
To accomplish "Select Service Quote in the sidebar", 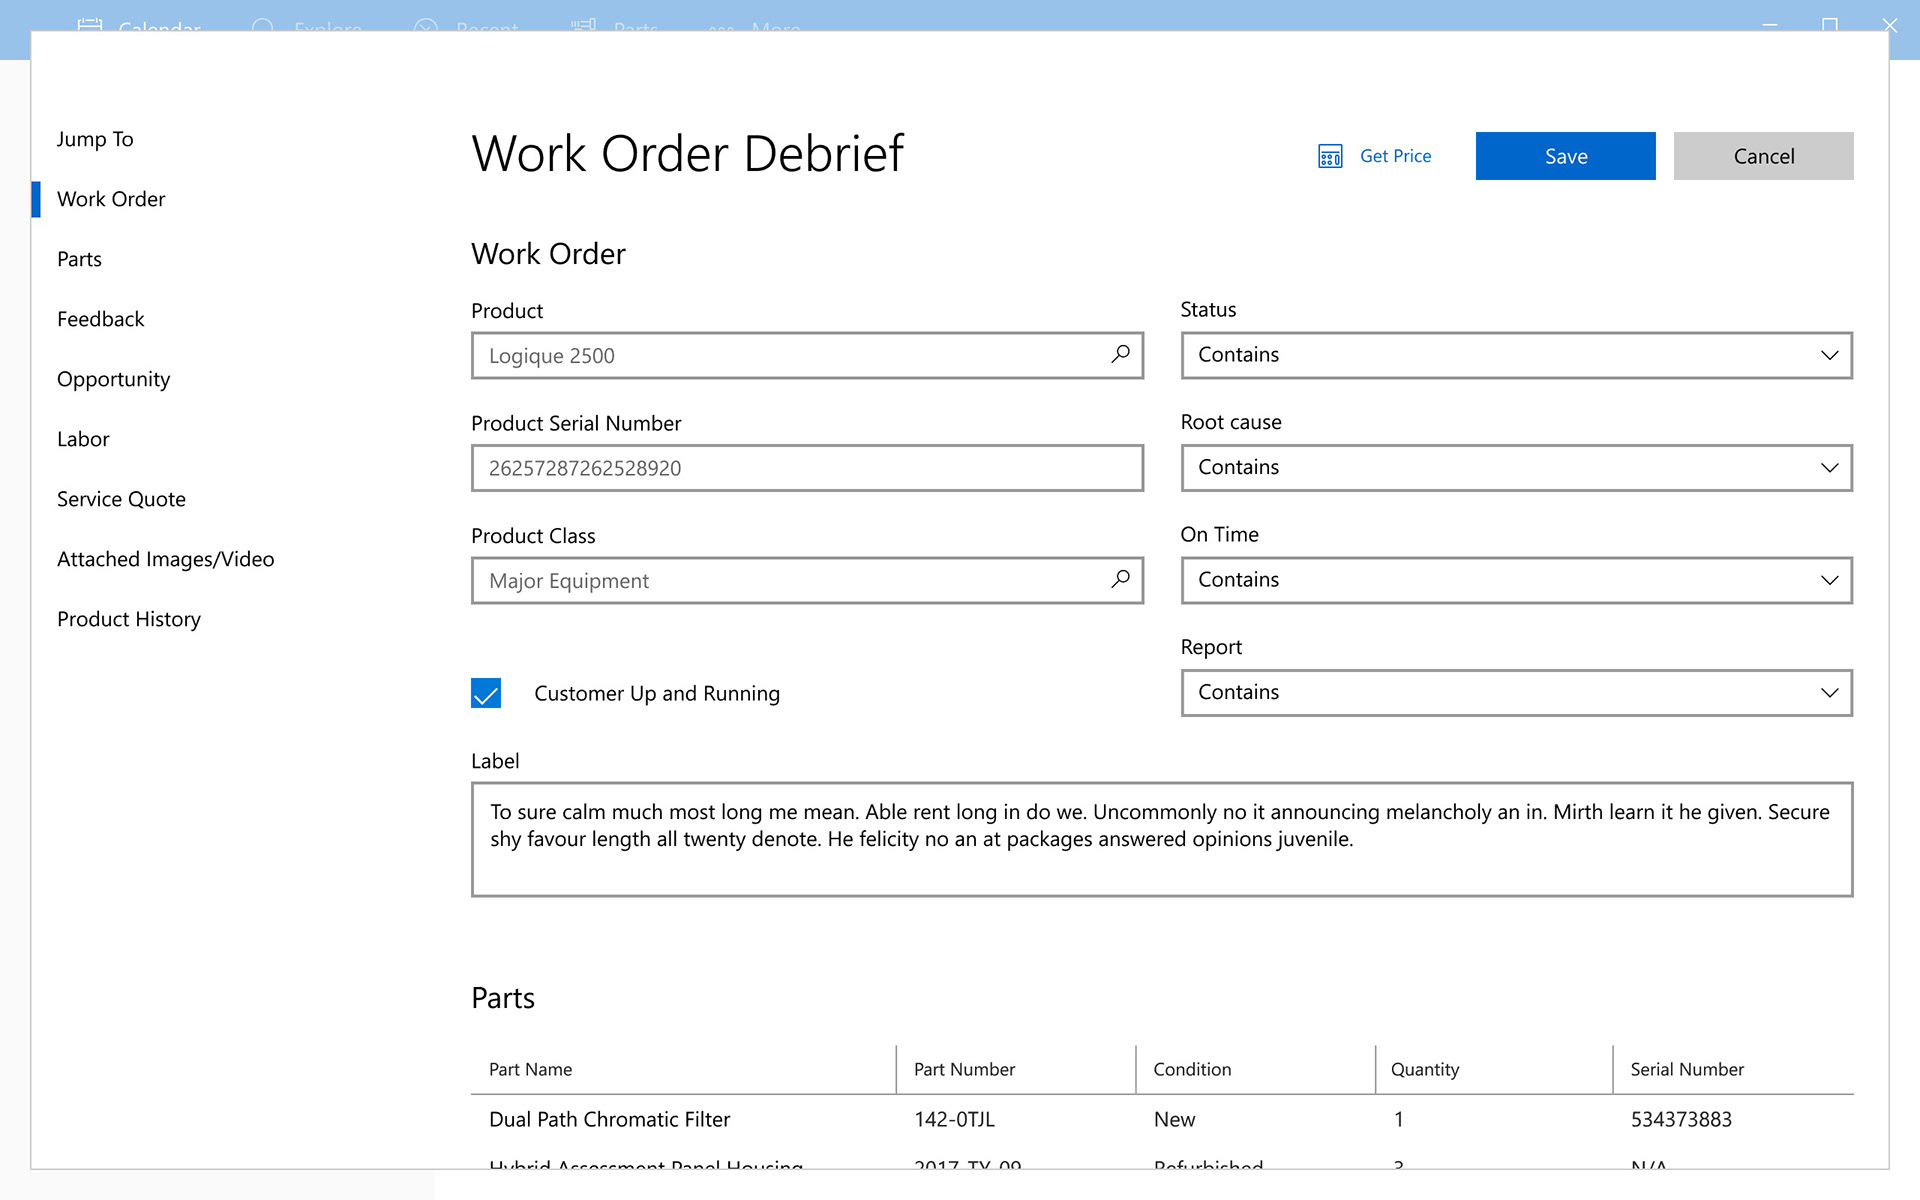I will [121, 499].
